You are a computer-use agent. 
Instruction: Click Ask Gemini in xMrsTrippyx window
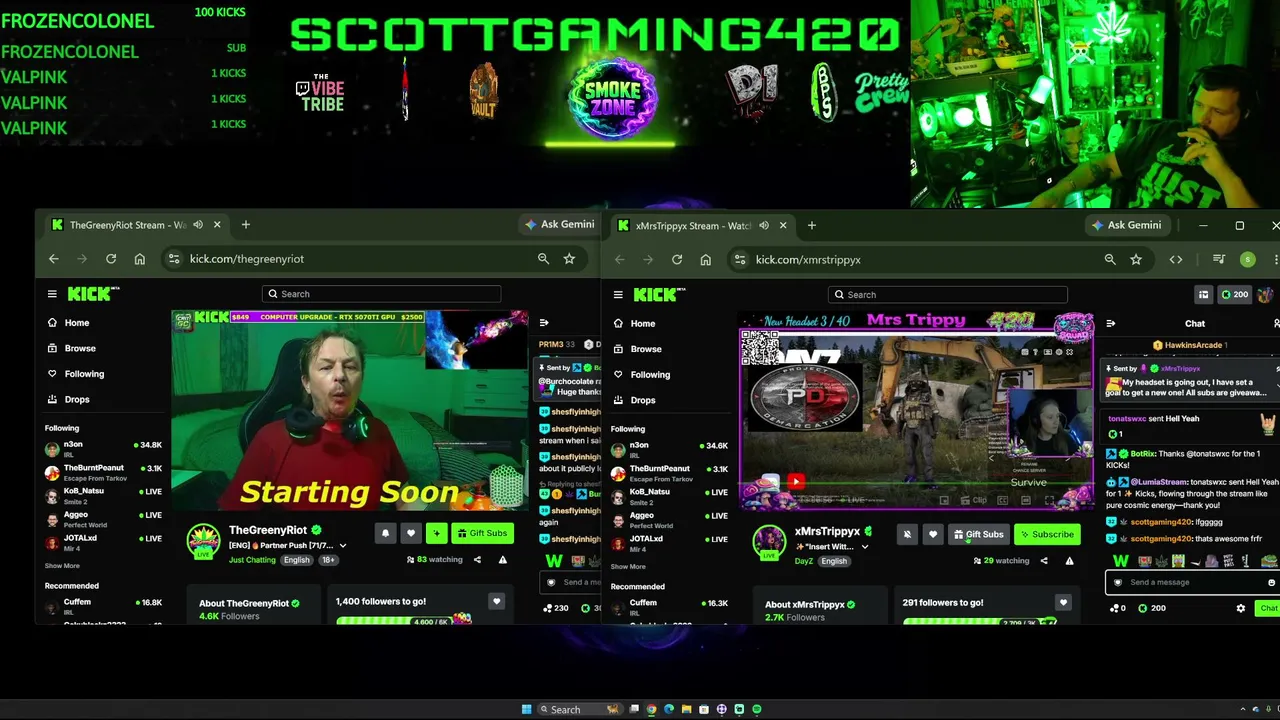point(1127,225)
